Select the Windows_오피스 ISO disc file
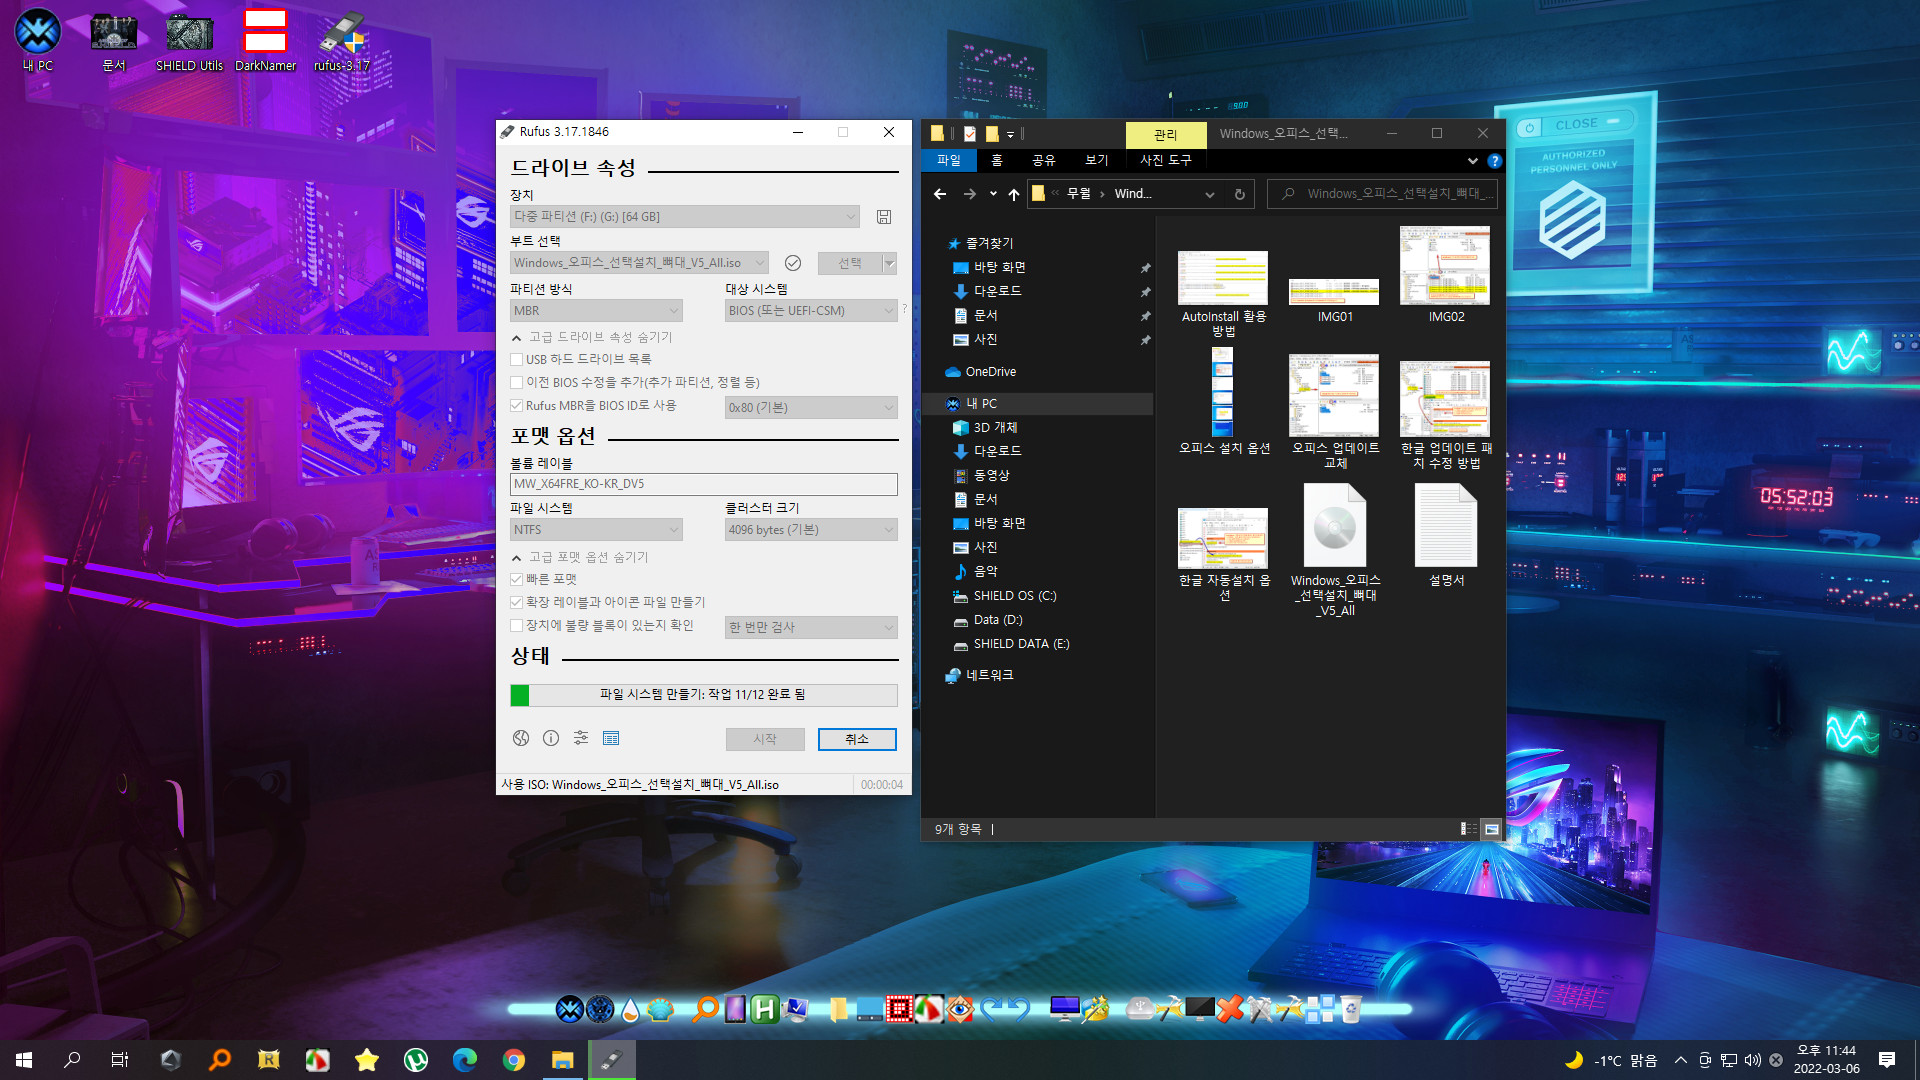 tap(1335, 551)
